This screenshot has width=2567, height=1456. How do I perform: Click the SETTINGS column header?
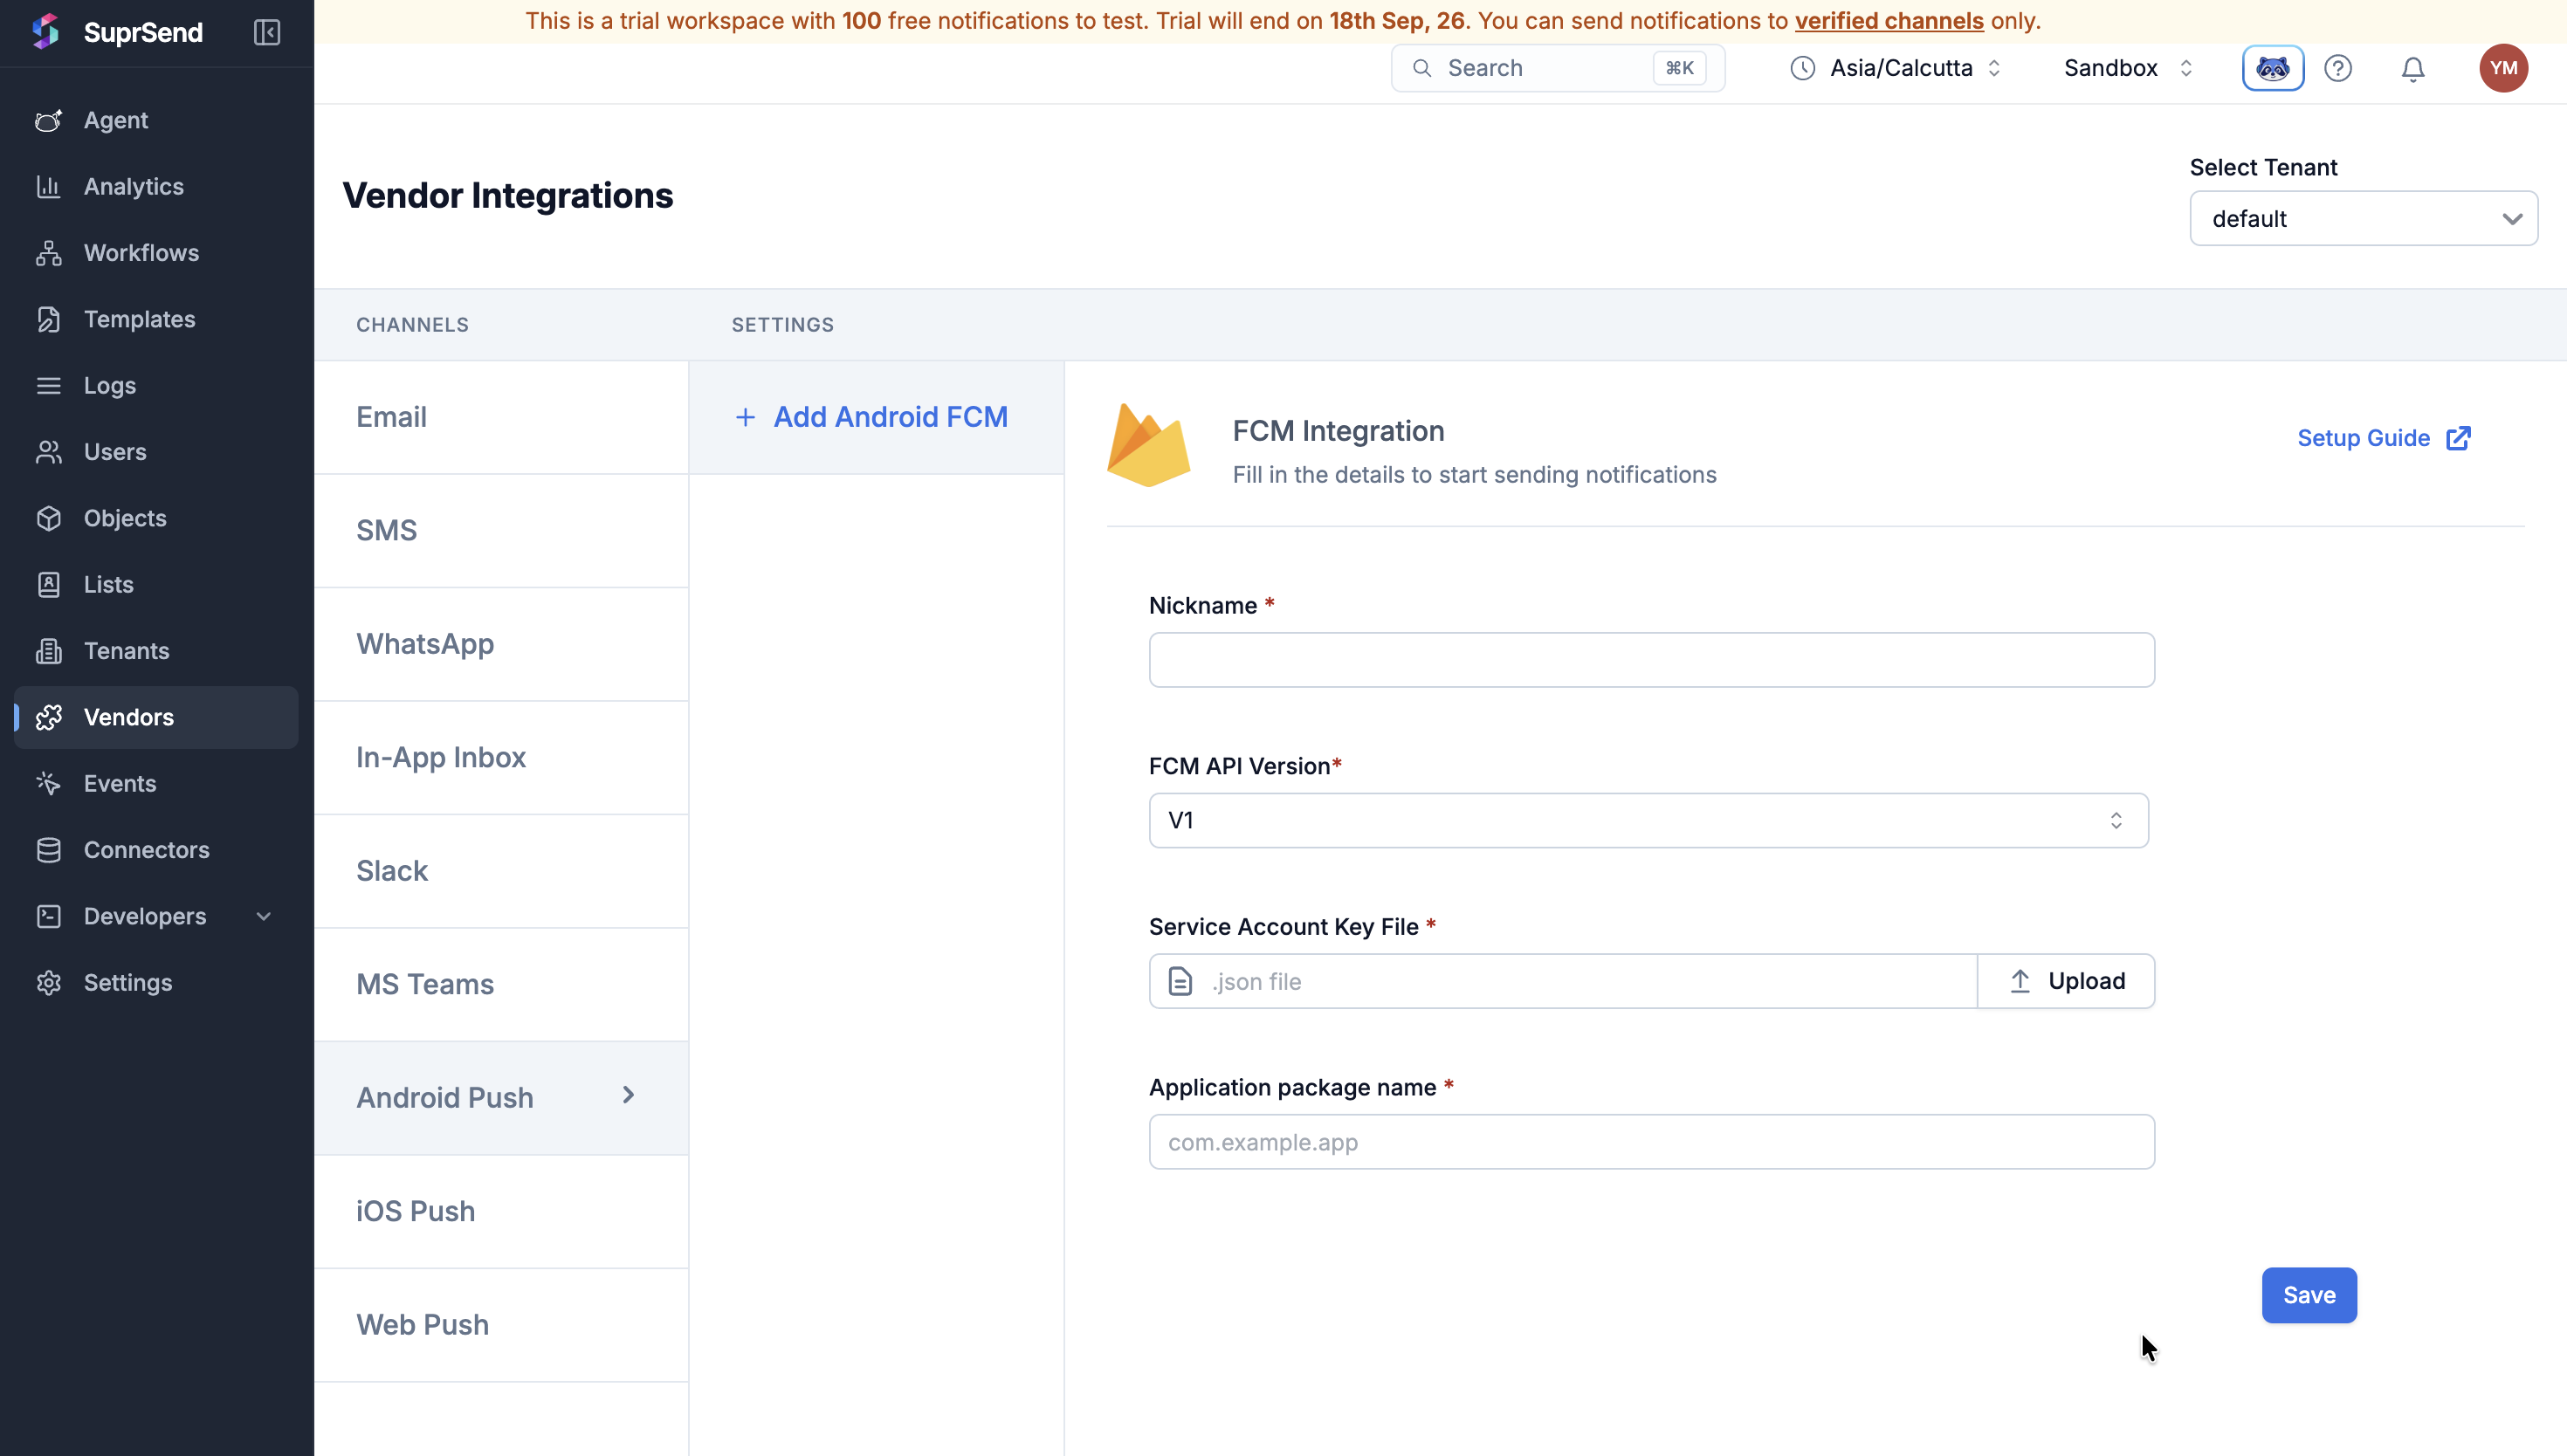(782, 325)
